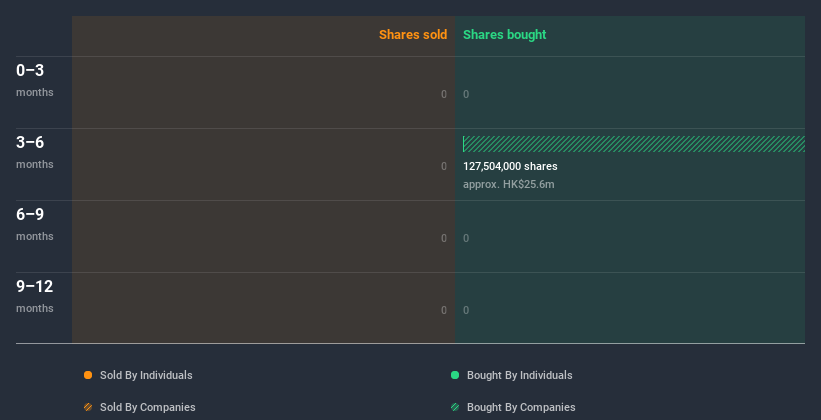Click the Shares bought column header
This screenshot has width=821, height=420.
(505, 35)
